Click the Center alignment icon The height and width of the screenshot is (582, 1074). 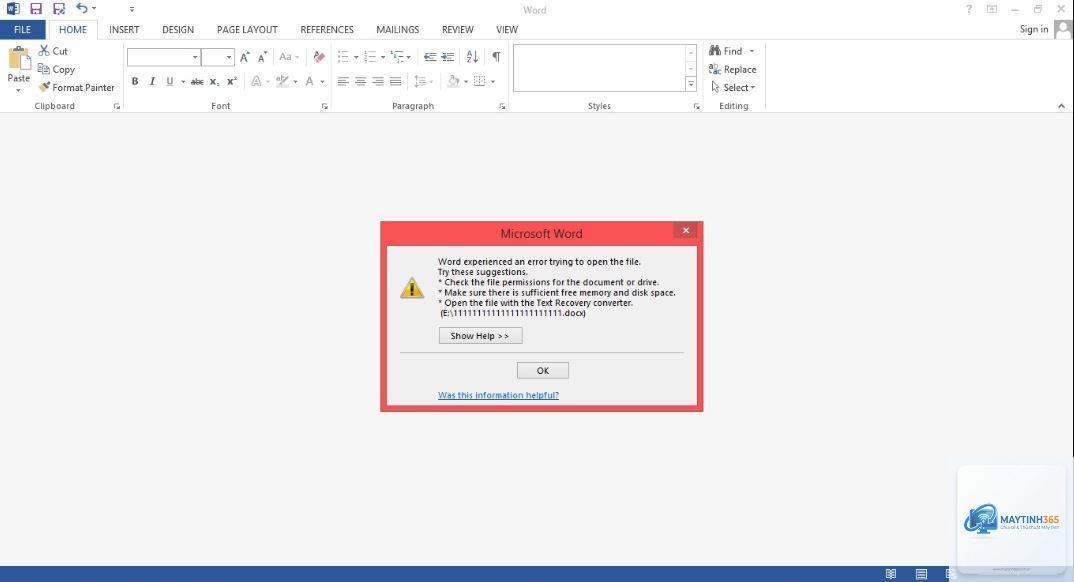coord(360,81)
